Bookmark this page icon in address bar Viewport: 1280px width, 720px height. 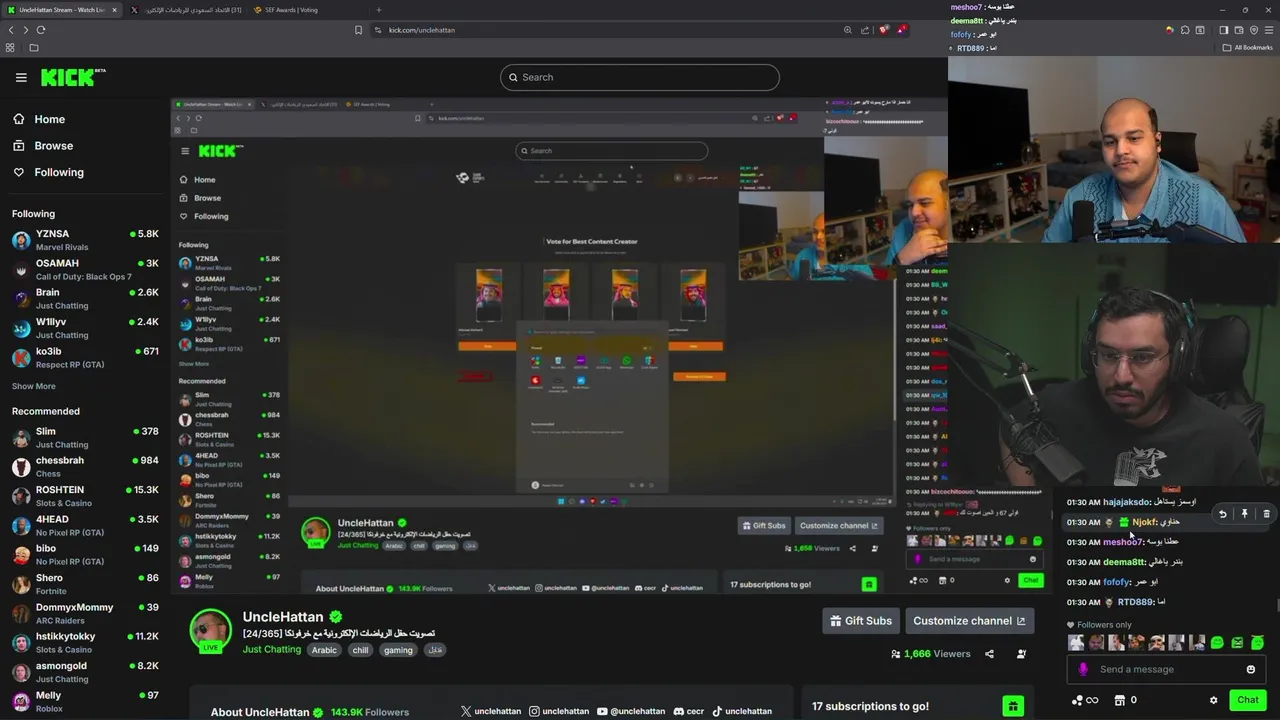(358, 30)
